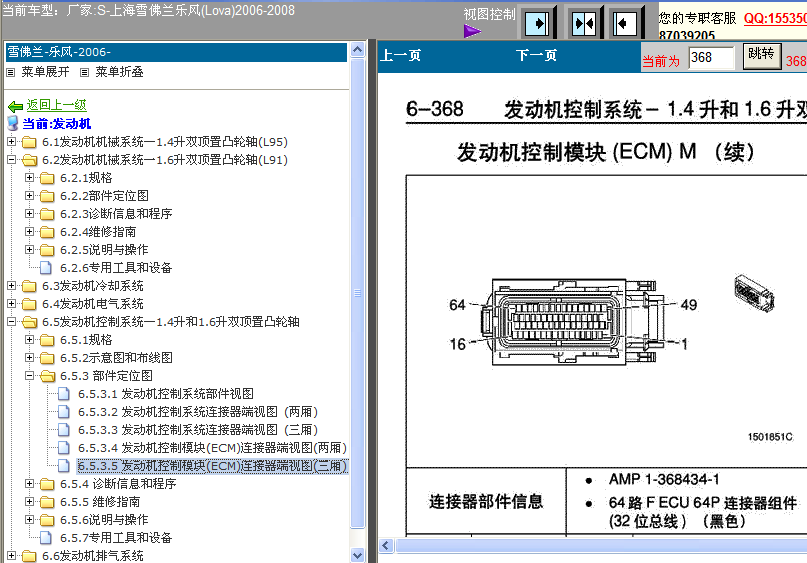Image resolution: width=807 pixels, height=563 pixels.
Task: Click open folder icon of 6.5.3 部件定位图
Action: pos(47,376)
